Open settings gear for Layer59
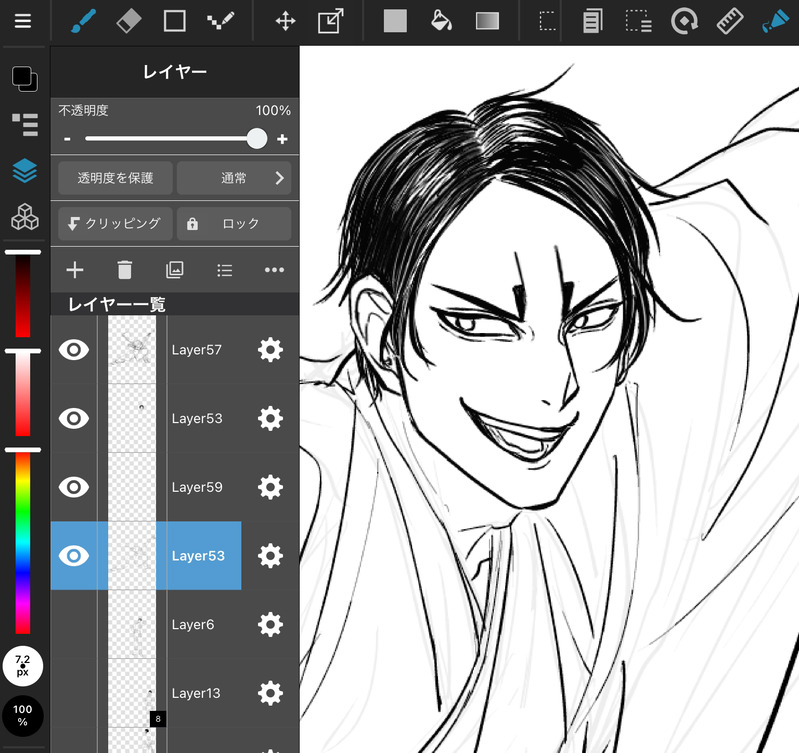Image resolution: width=799 pixels, height=753 pixels. tap(270, 487)
